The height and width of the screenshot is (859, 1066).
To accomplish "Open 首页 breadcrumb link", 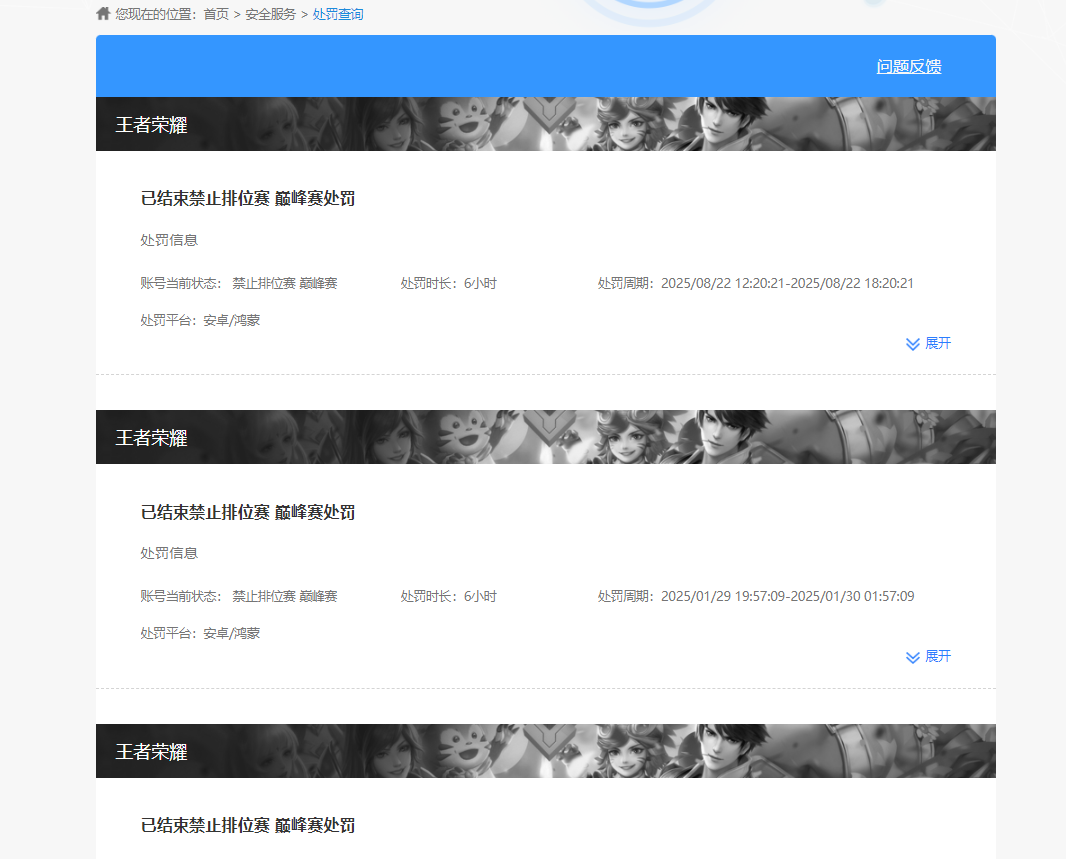I will click(216, 14).
